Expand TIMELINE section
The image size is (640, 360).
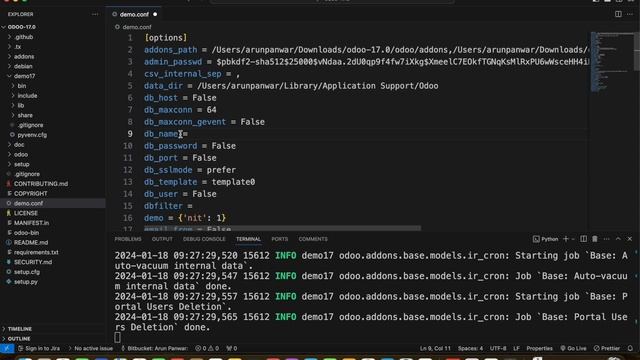pos(20,329)
